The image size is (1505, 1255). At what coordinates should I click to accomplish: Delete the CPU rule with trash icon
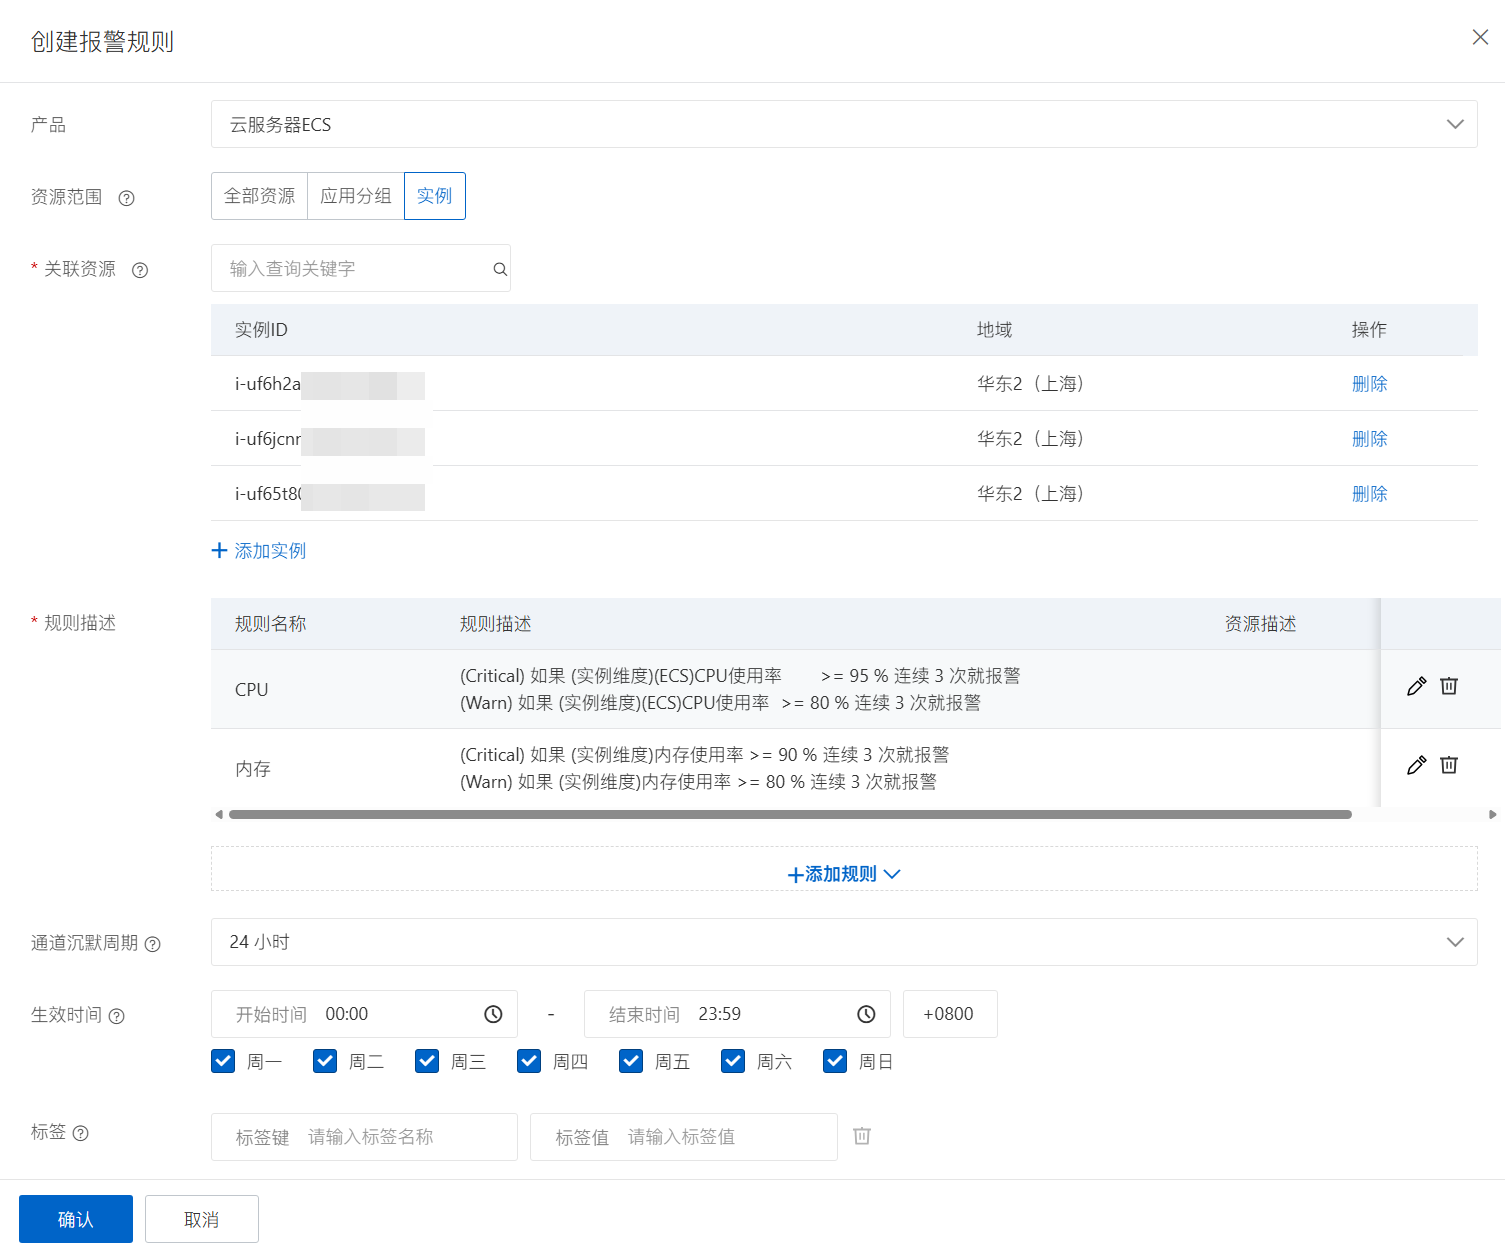coord(1449,686)
